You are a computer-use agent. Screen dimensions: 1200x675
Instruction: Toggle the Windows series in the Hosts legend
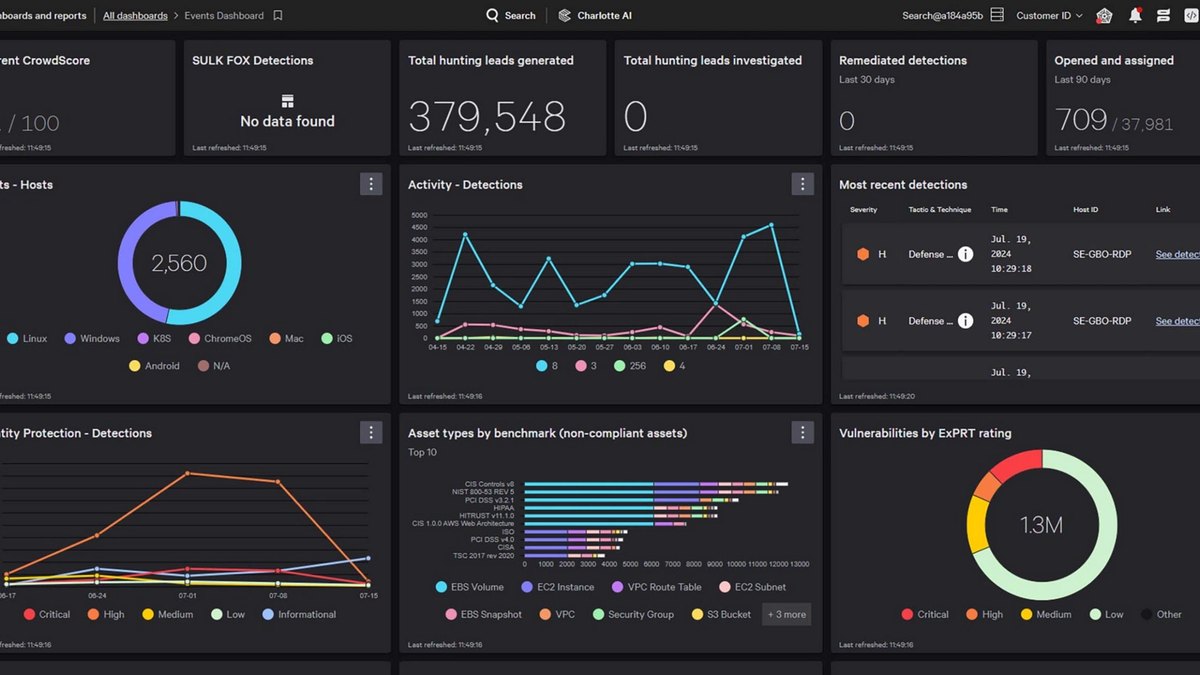pyautogui.click(x=91, y=339)
